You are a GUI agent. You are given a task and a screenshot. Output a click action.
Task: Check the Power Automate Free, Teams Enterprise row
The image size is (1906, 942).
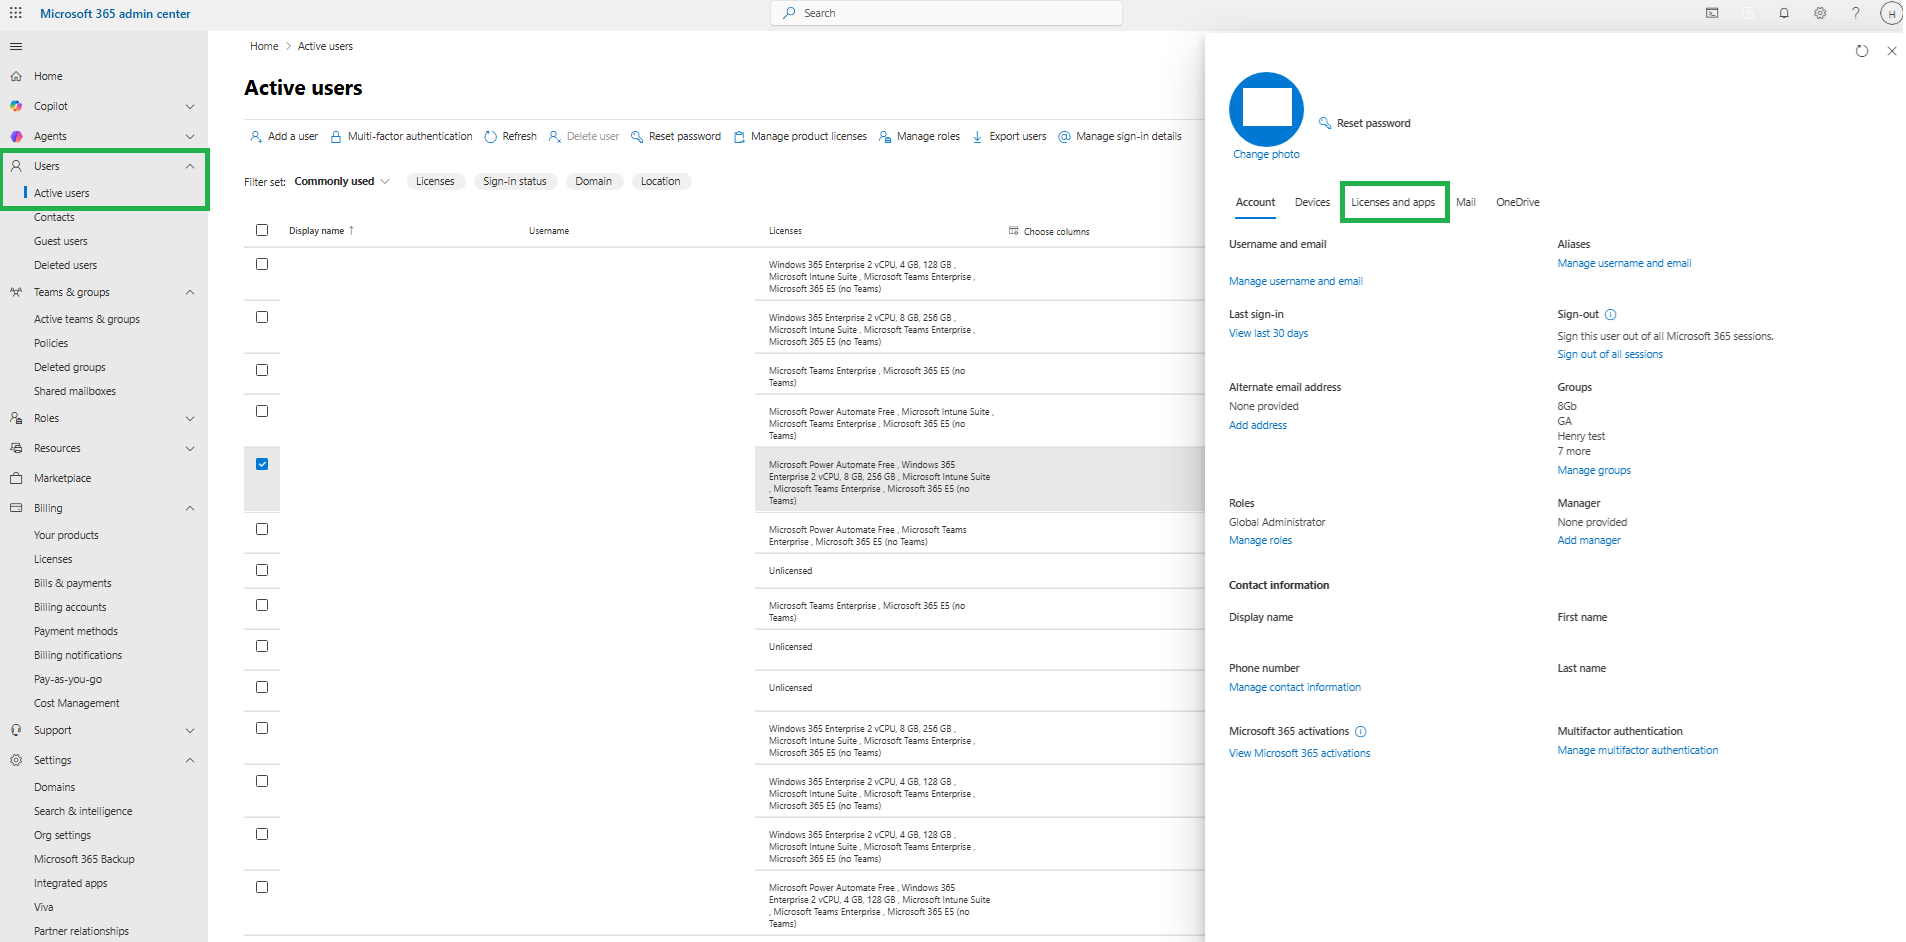[262, 529]
